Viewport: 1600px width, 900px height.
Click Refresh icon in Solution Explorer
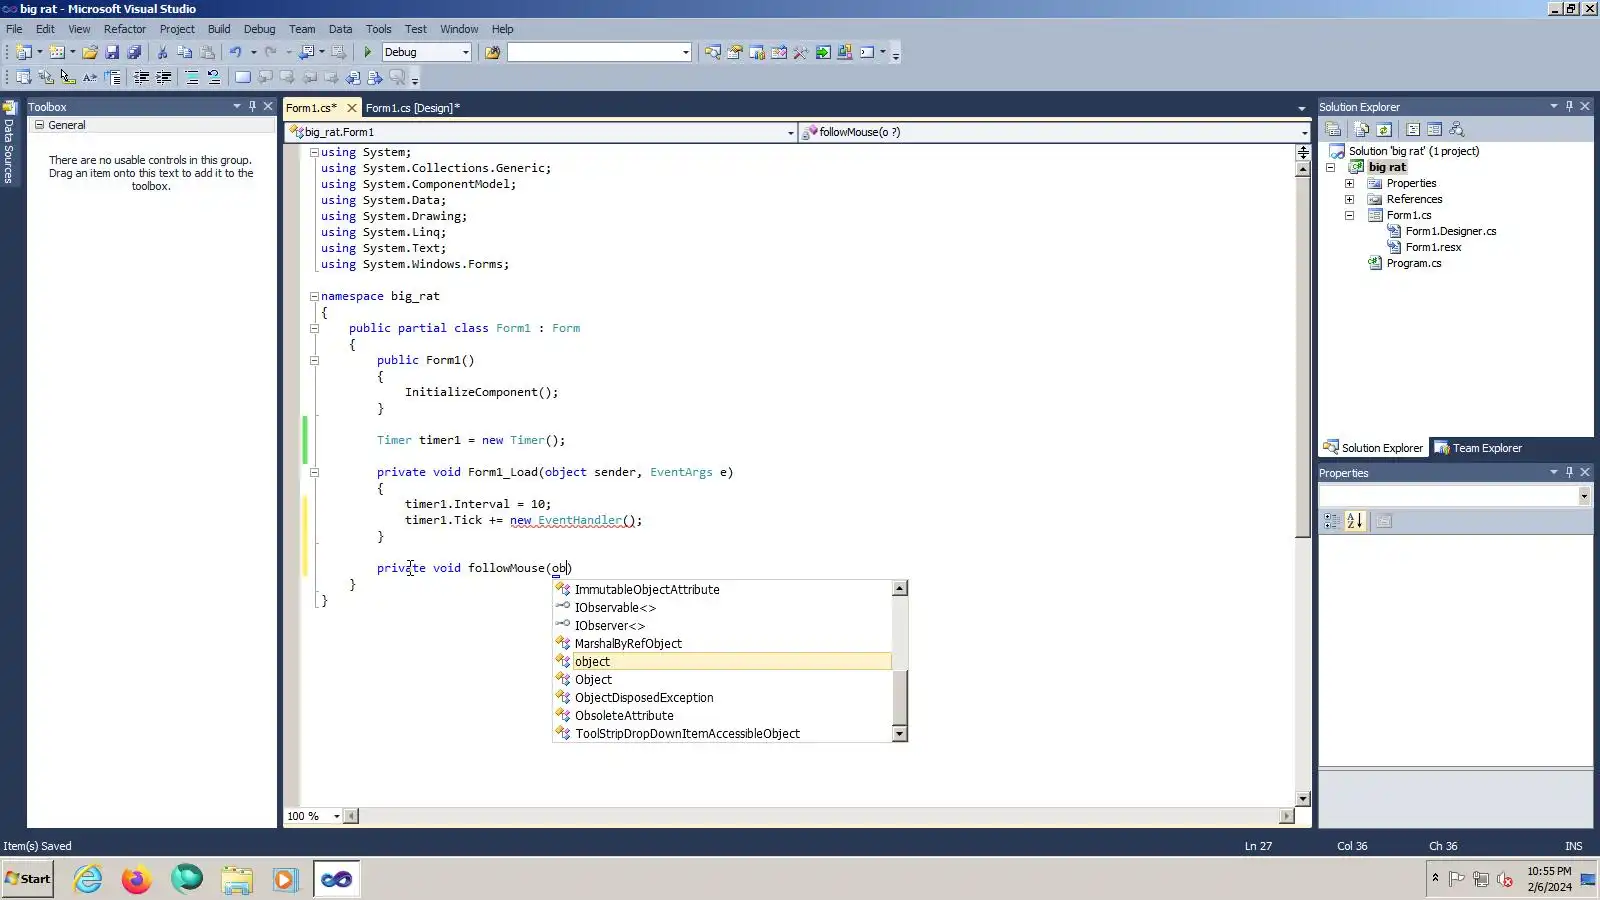(x=1384, y=129)
